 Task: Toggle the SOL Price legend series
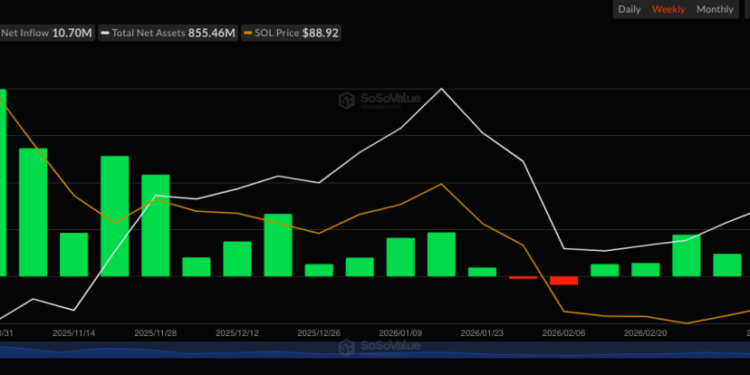pyautogui.click(x=291, y=33)
